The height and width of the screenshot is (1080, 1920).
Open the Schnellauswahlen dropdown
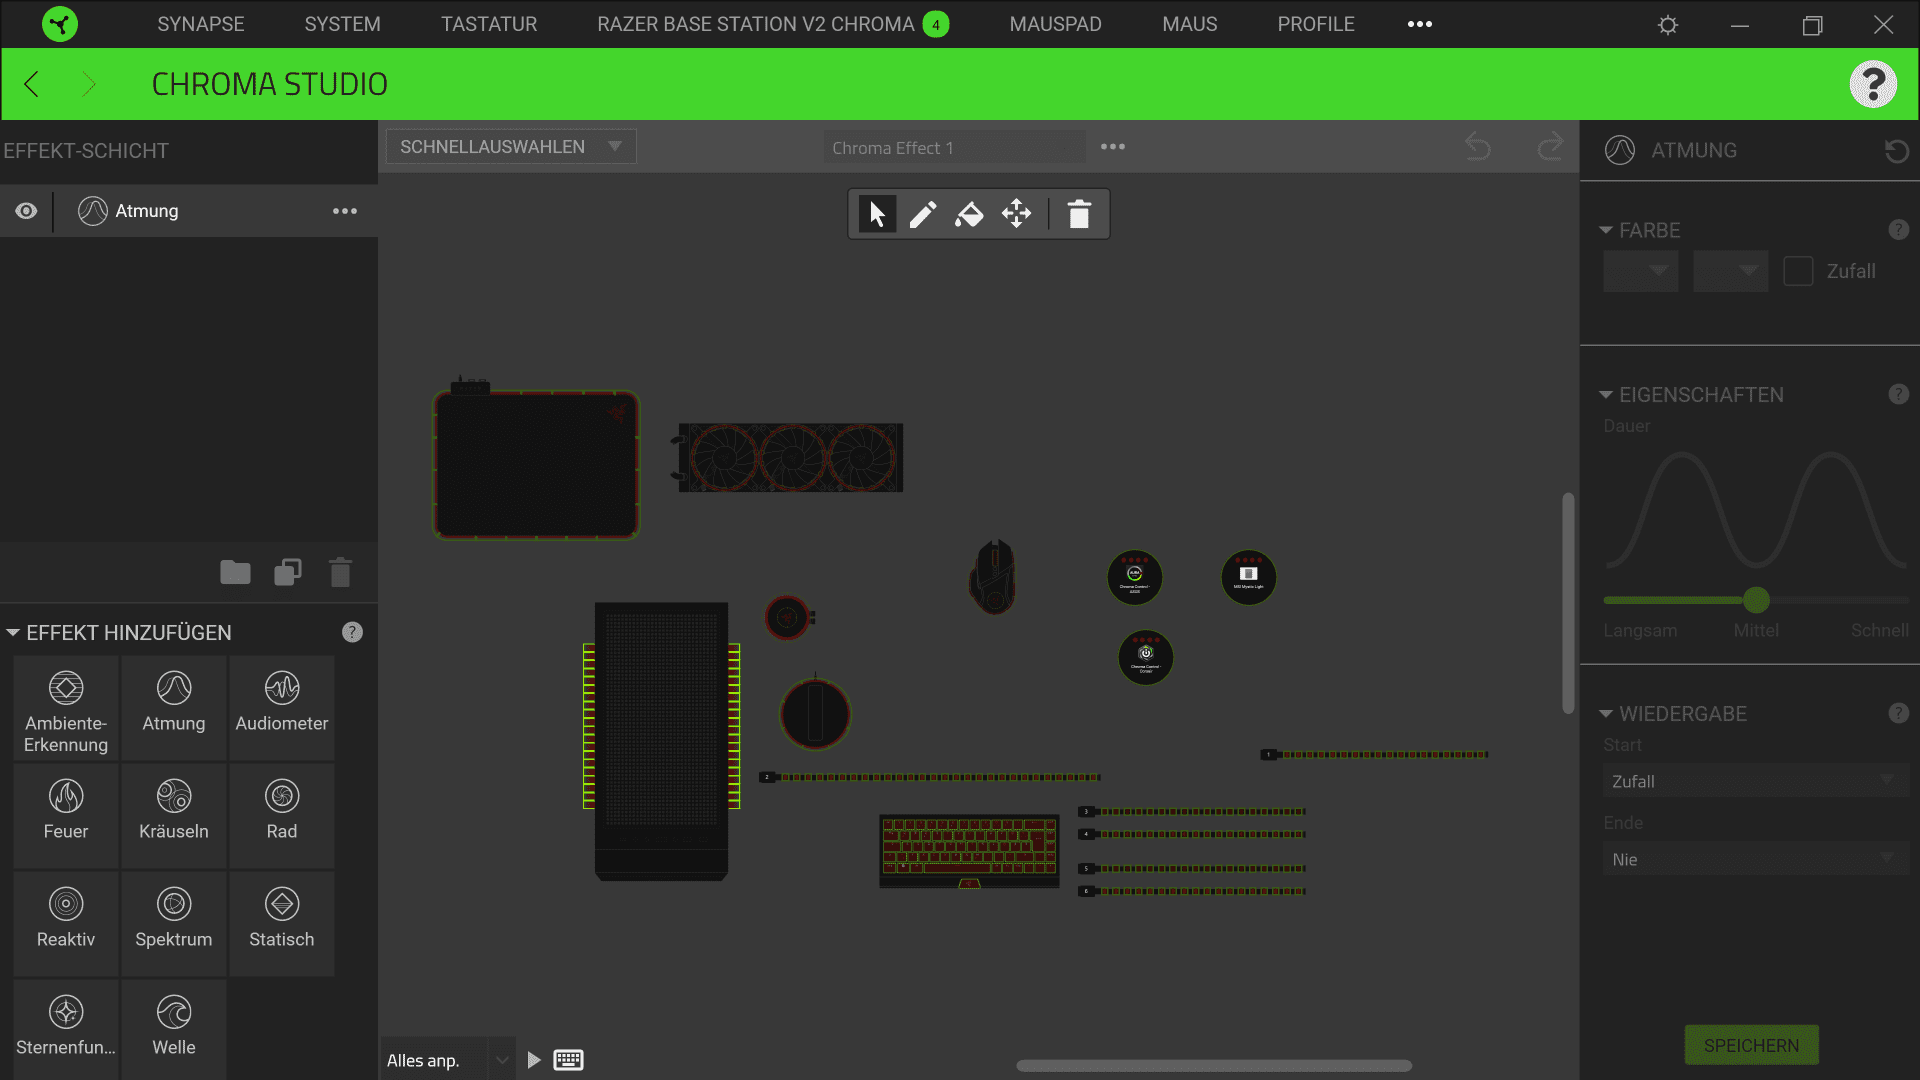tap(511, 147)
